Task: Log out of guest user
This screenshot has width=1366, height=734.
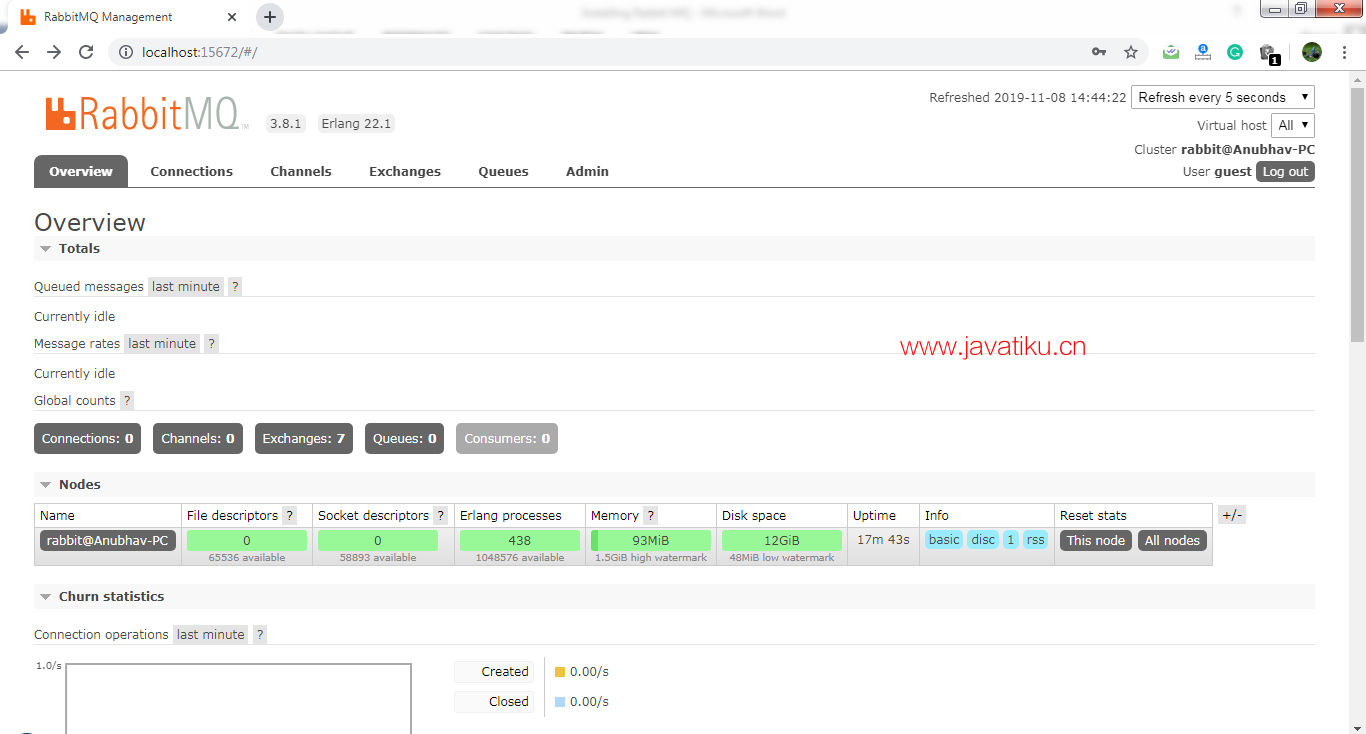Action: (1285, 171)
